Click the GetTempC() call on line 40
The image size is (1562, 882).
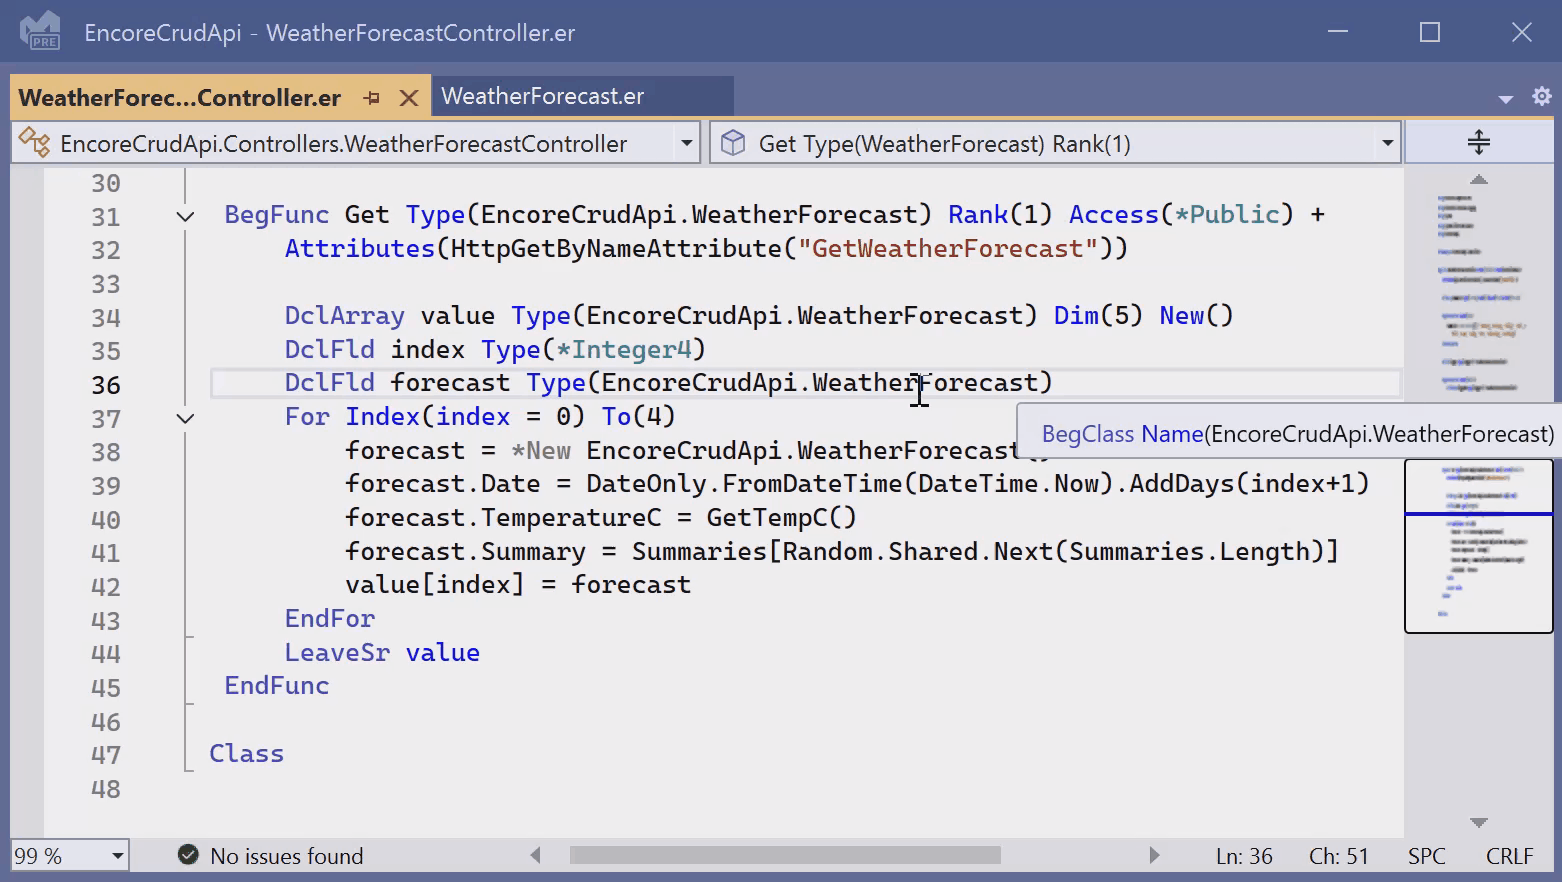tap(782, 517)
